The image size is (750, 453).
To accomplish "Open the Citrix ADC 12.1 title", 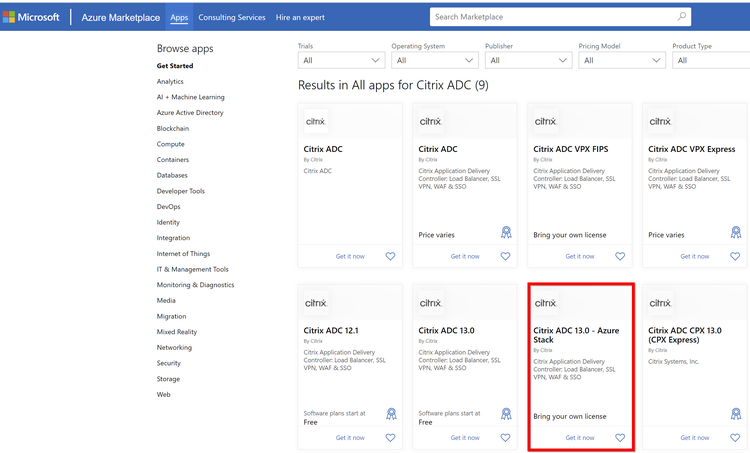I will point(331,331).
